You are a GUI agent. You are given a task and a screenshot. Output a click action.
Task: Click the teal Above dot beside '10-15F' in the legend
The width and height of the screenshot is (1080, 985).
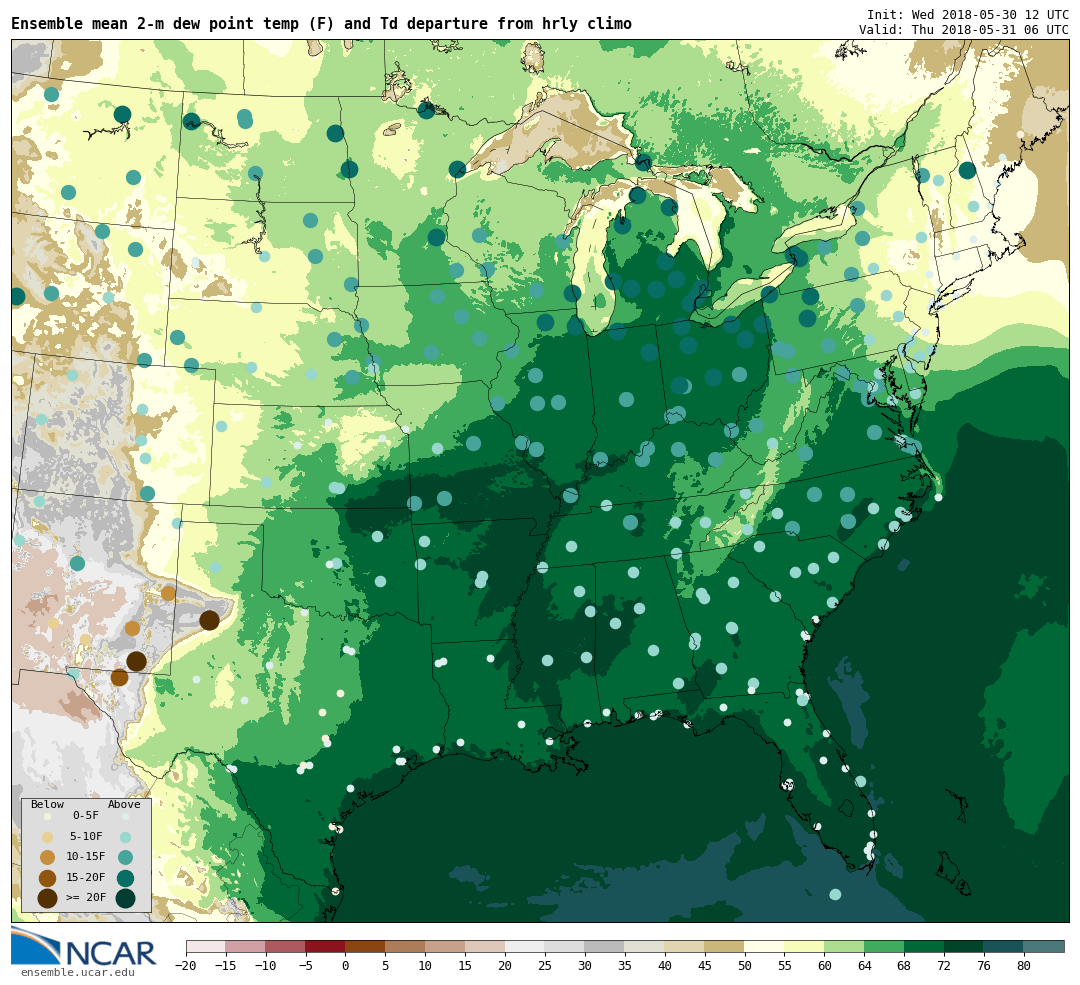click(125, 858)
